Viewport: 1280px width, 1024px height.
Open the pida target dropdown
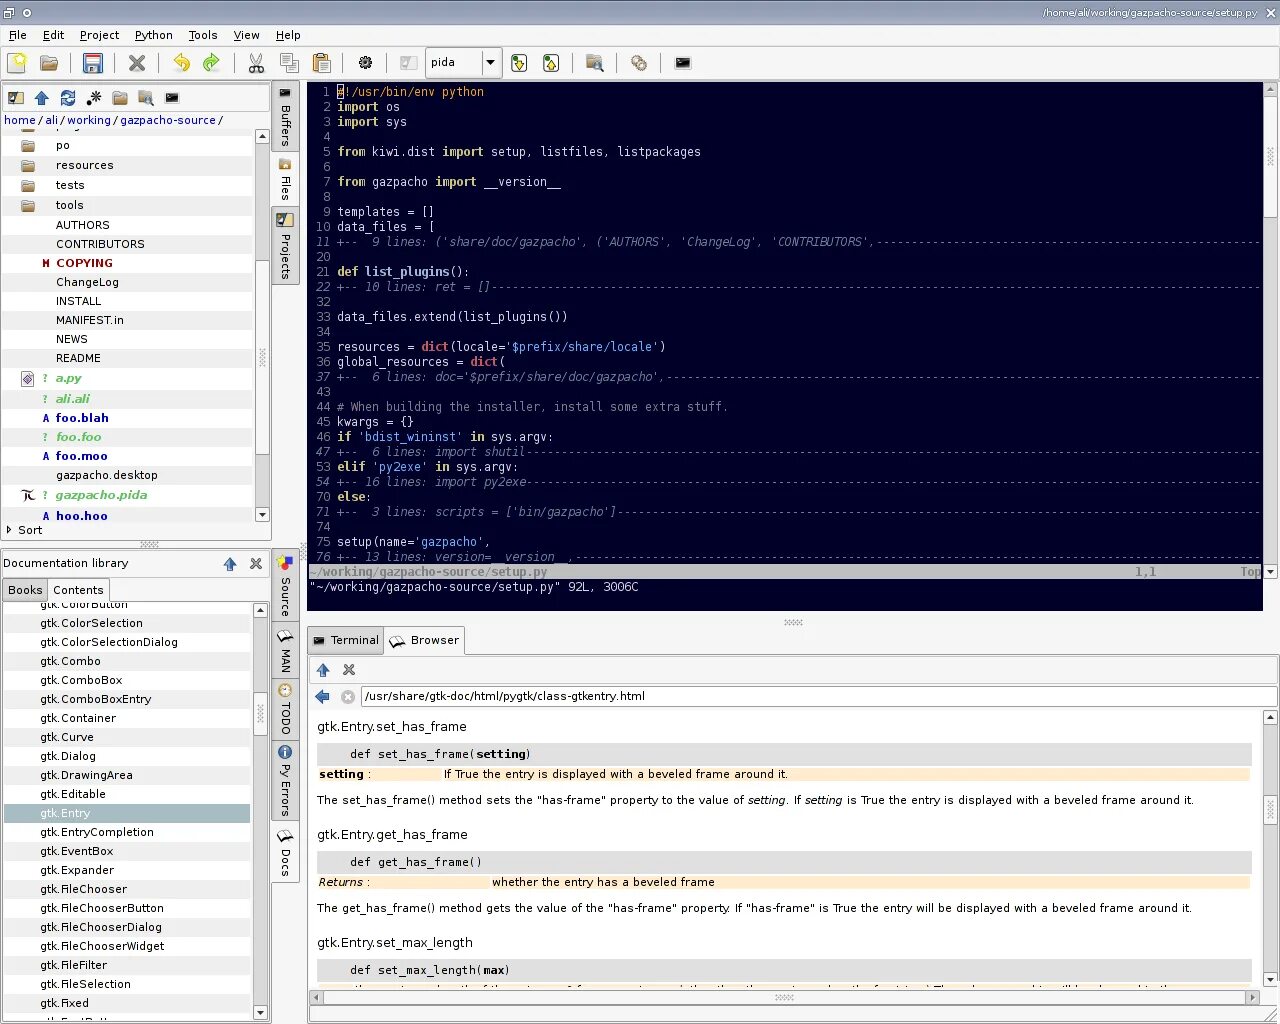490,62
